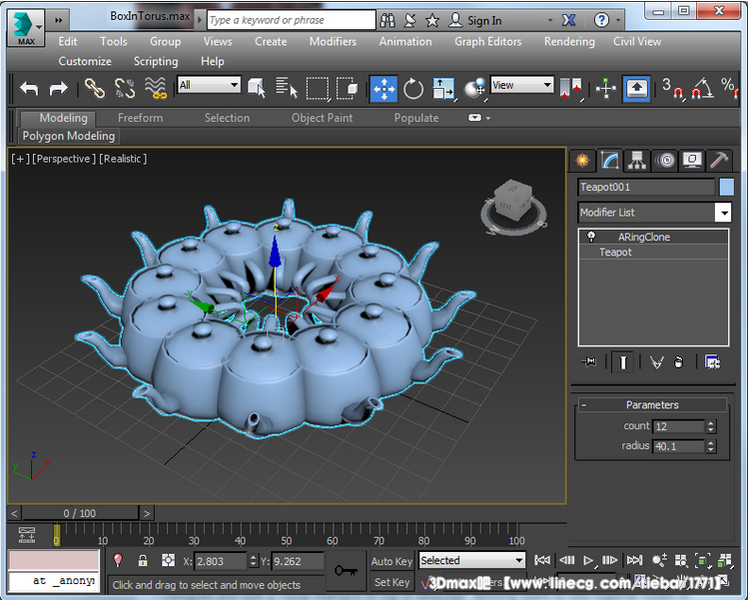750x600 pixels.
Task: Open the Scripting menu
Action: 156,61
